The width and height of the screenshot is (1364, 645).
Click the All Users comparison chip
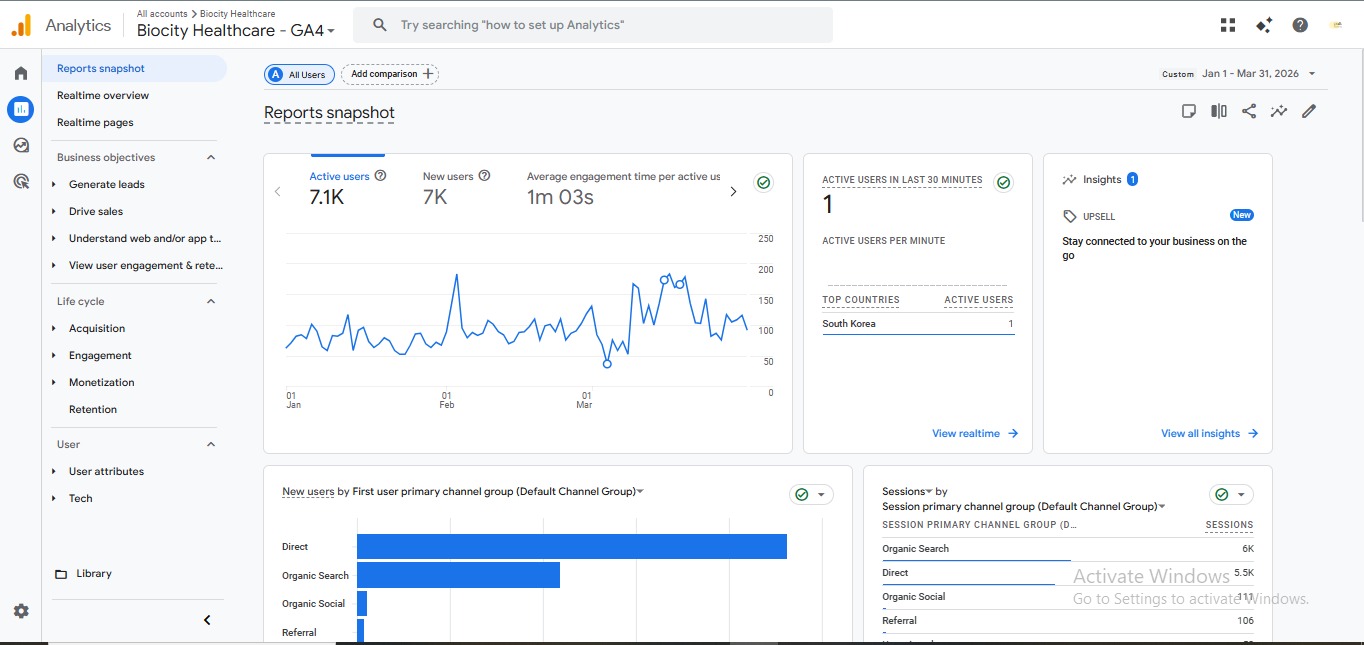click(299, 74)
